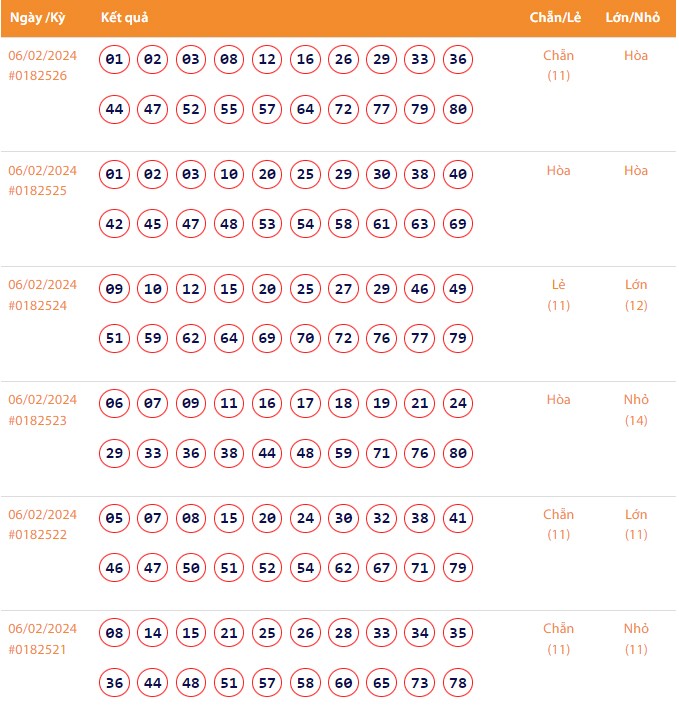Viewport: 679px width, 712px height.
Task: Click ball 36 in draw #0182526
Action: click(x=458, y=60)
